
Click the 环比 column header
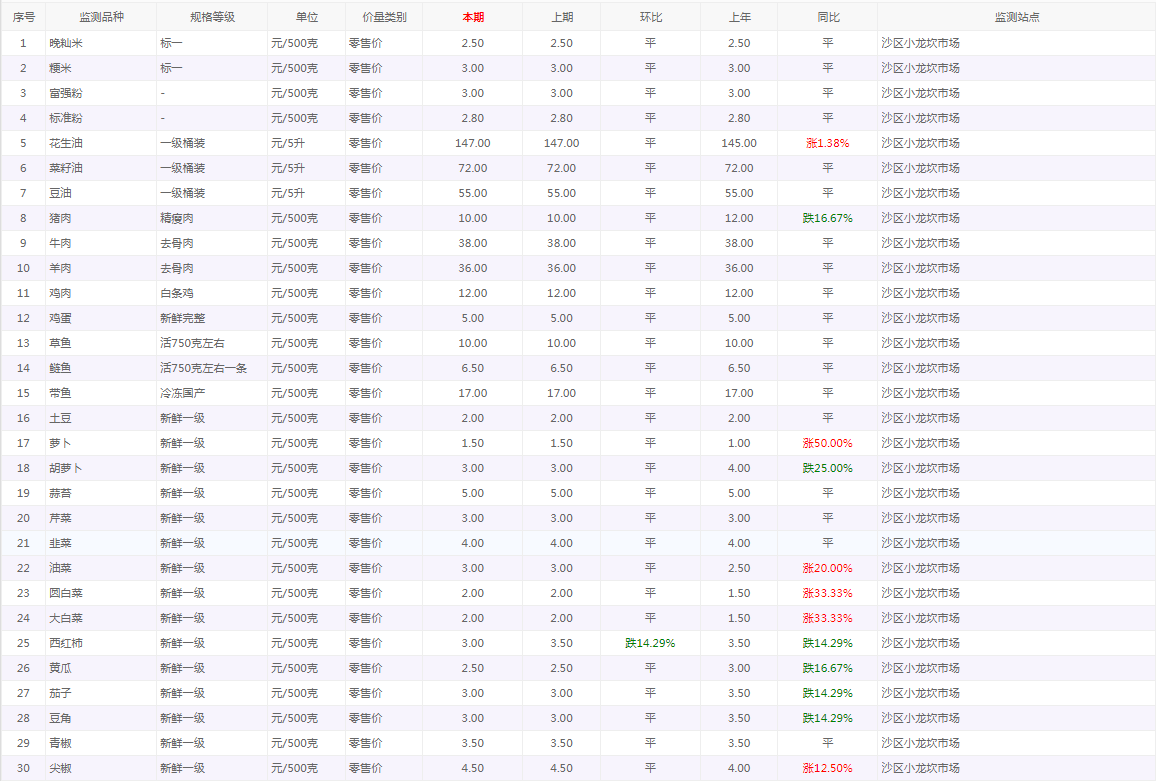pyautogui.click(x=650, y=17)
